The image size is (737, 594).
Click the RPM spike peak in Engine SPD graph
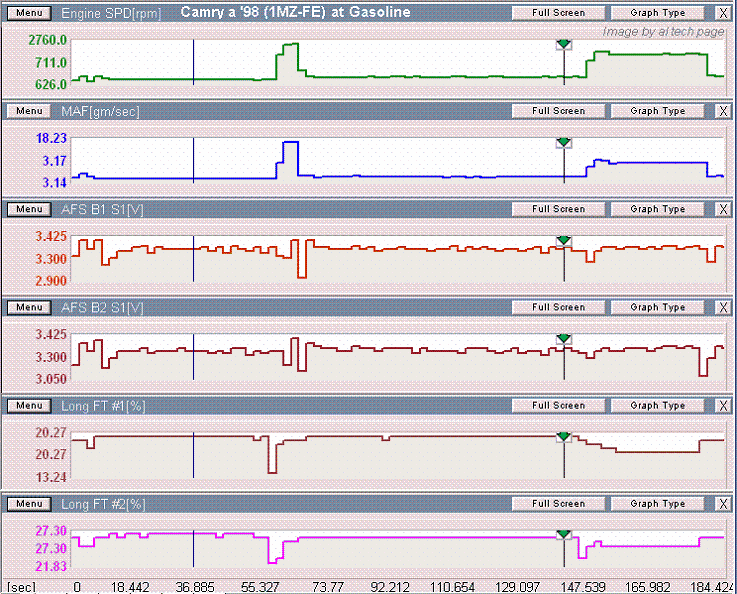pyautogui.click(x=290, y=45)
